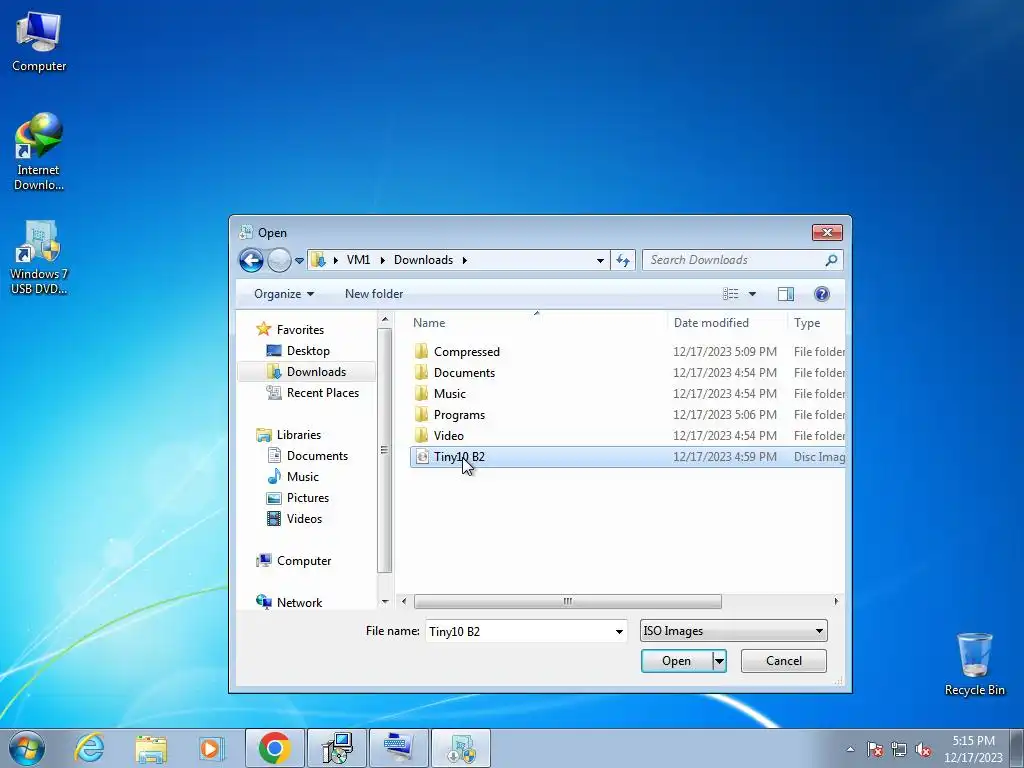
Task: Click the network tray icon
Action: point(899,750)
